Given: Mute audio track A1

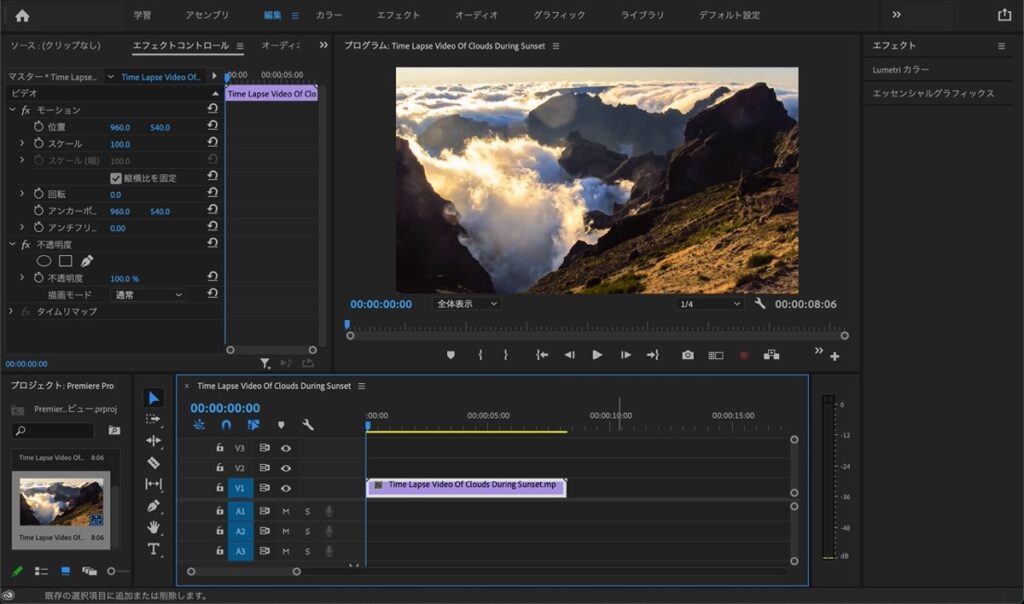Looking at the screenshot, I should tap(285, 511).
